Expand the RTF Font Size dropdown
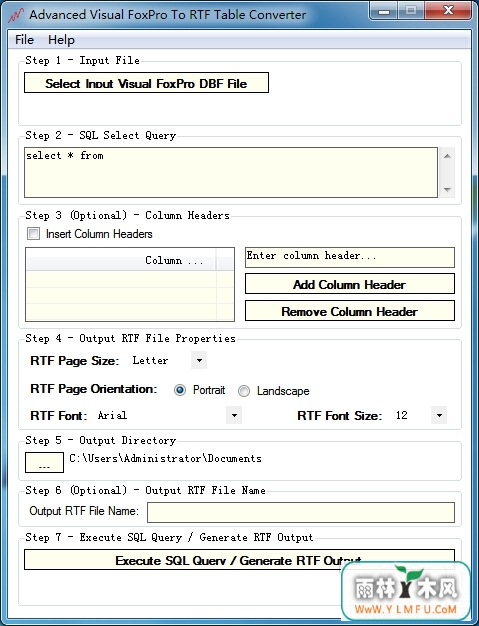Viewport: 479px width, 626px height. pyautogui.click(x=439, y=415)
